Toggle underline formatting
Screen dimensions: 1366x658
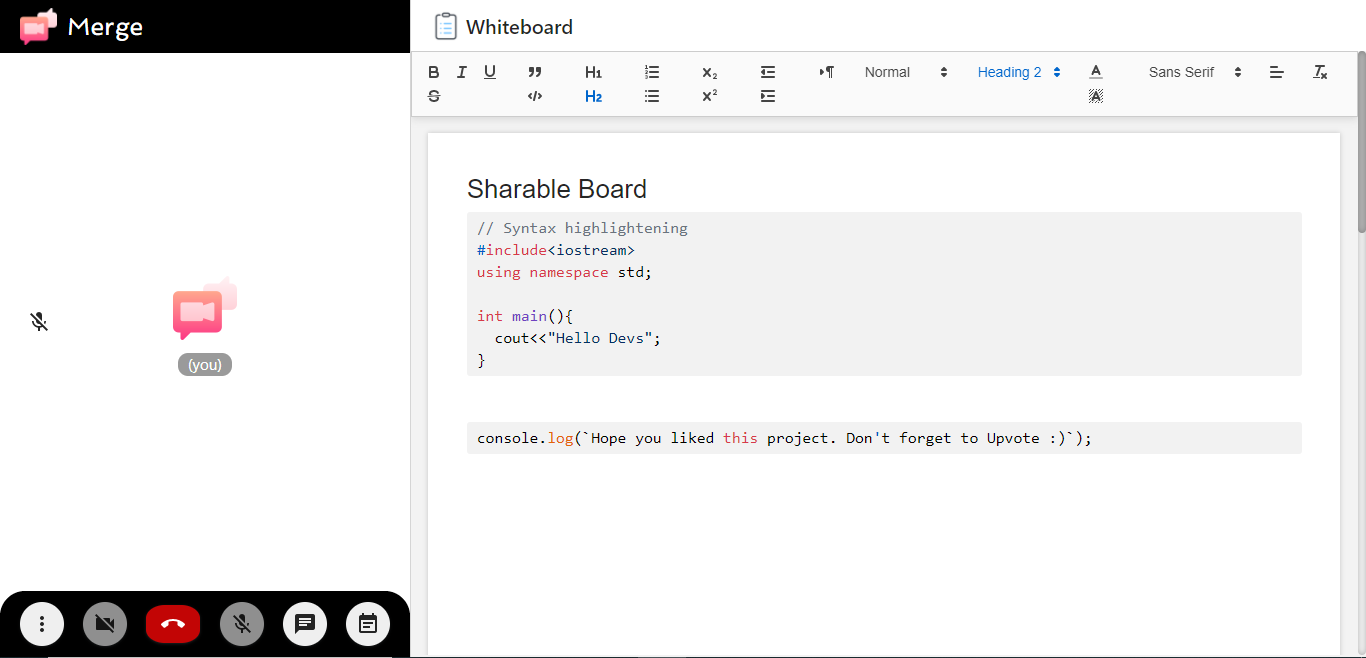(x=490, y=72)
